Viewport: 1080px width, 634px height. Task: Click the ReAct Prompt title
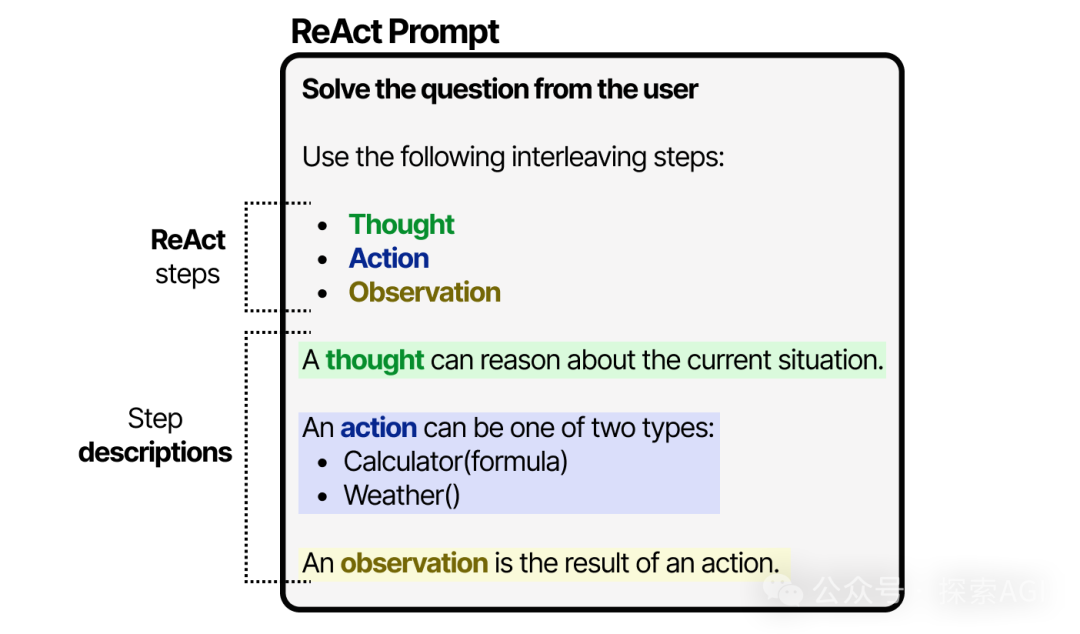pyautogui.click(x=395, y=32)
